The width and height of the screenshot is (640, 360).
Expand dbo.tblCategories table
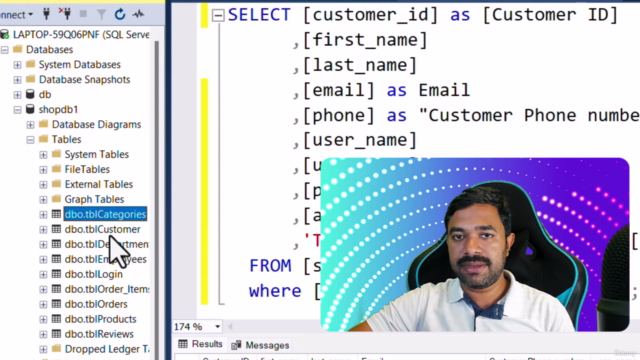[43, 214]
